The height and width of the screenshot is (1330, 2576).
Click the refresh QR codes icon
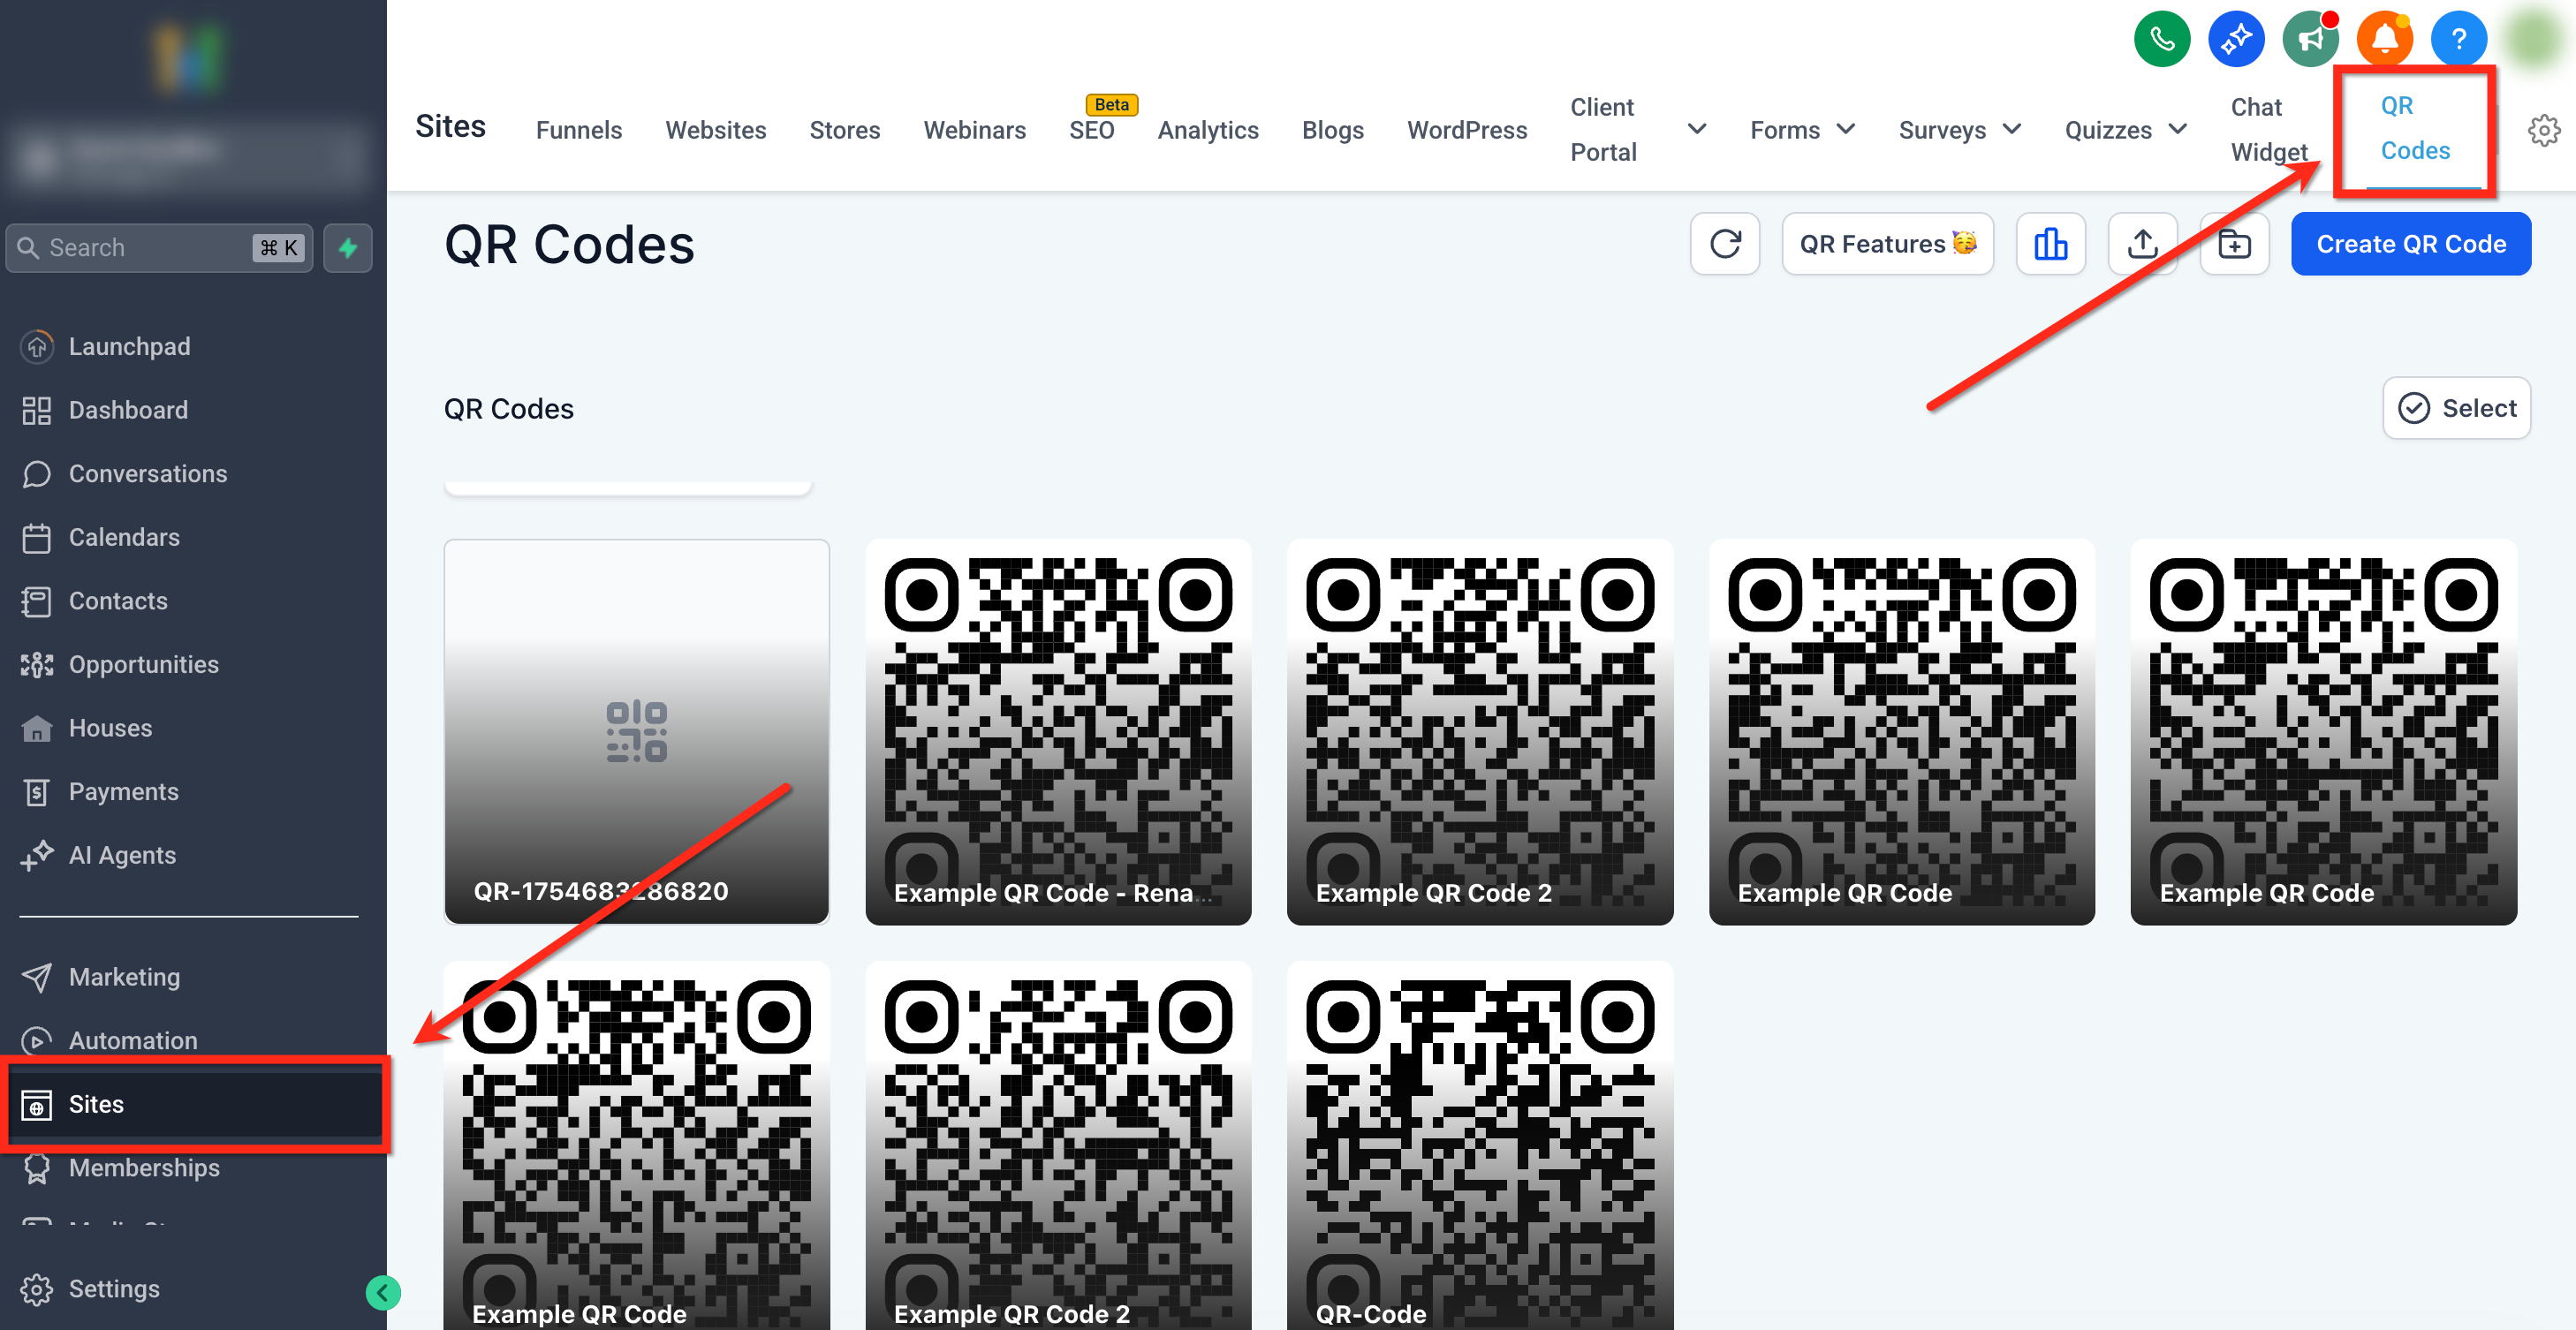click(1724, 244)
